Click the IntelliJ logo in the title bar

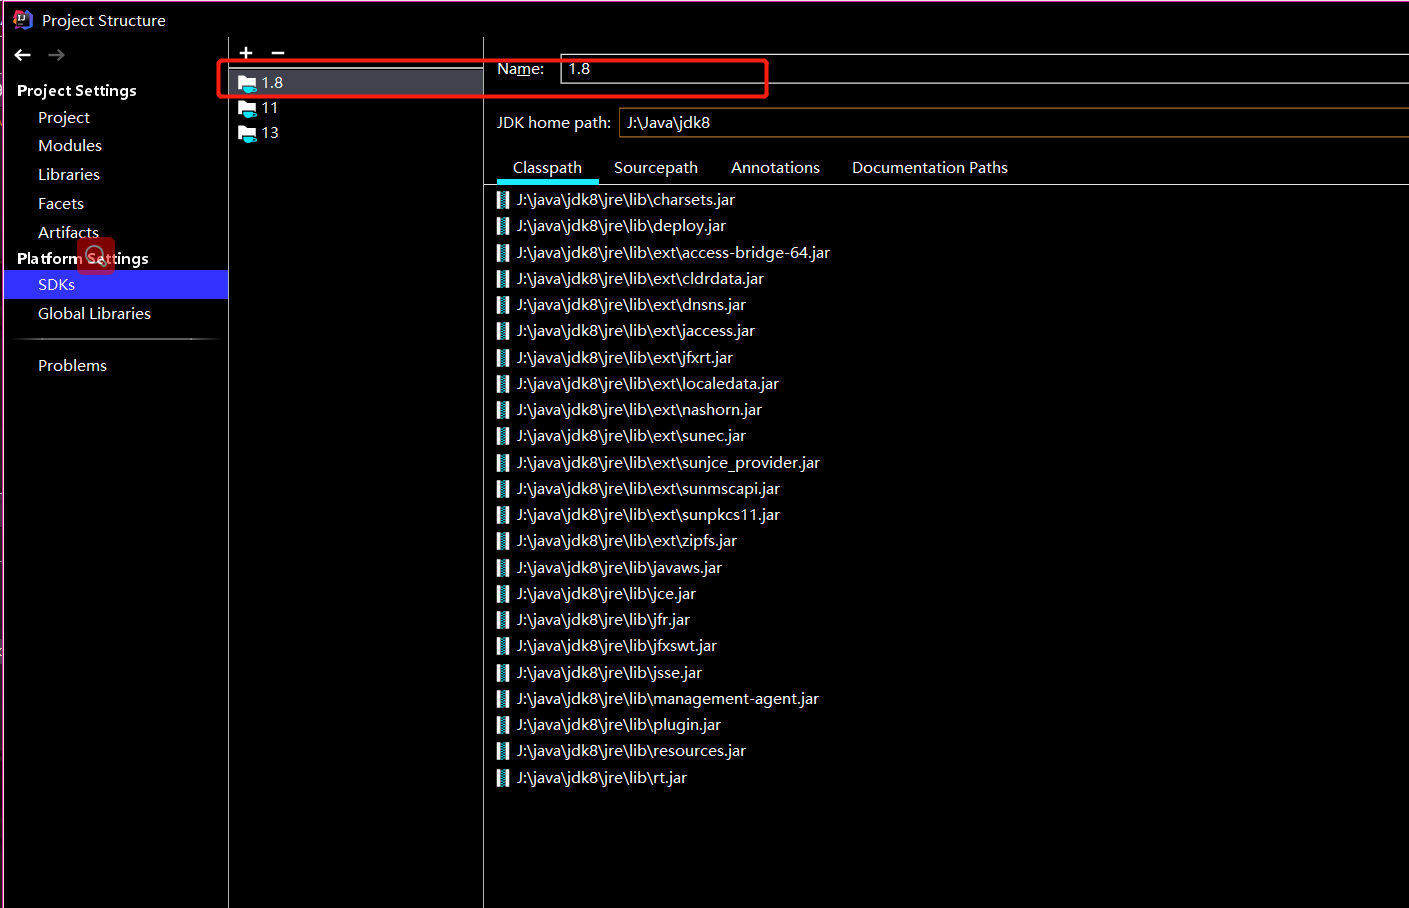click(x=23, y=20)
